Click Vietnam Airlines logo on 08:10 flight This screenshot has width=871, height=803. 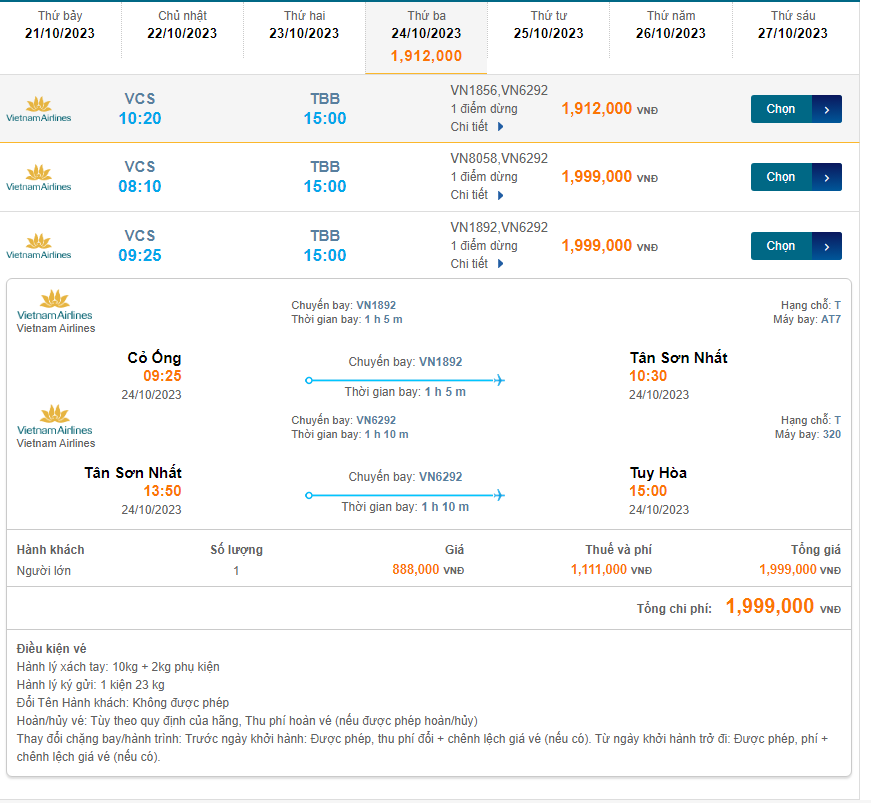coord(39,177)
